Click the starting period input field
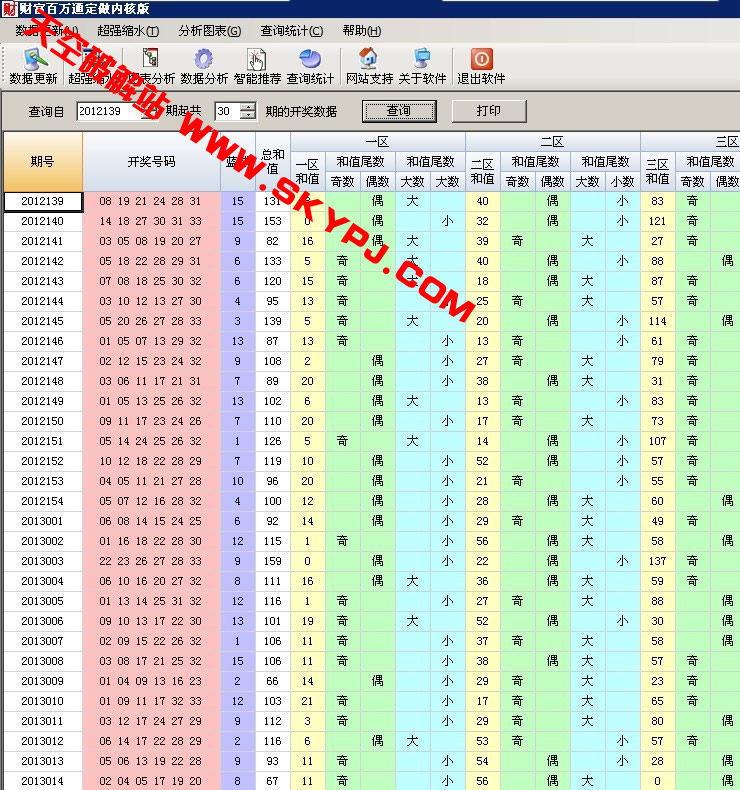740x790 pixels. tap(113, 111)
